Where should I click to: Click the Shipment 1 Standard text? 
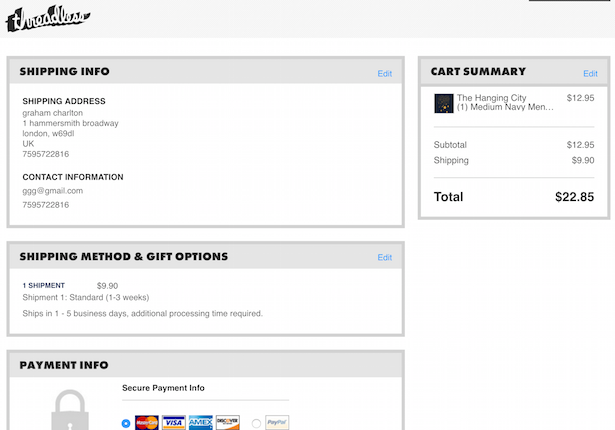(88, 297)
